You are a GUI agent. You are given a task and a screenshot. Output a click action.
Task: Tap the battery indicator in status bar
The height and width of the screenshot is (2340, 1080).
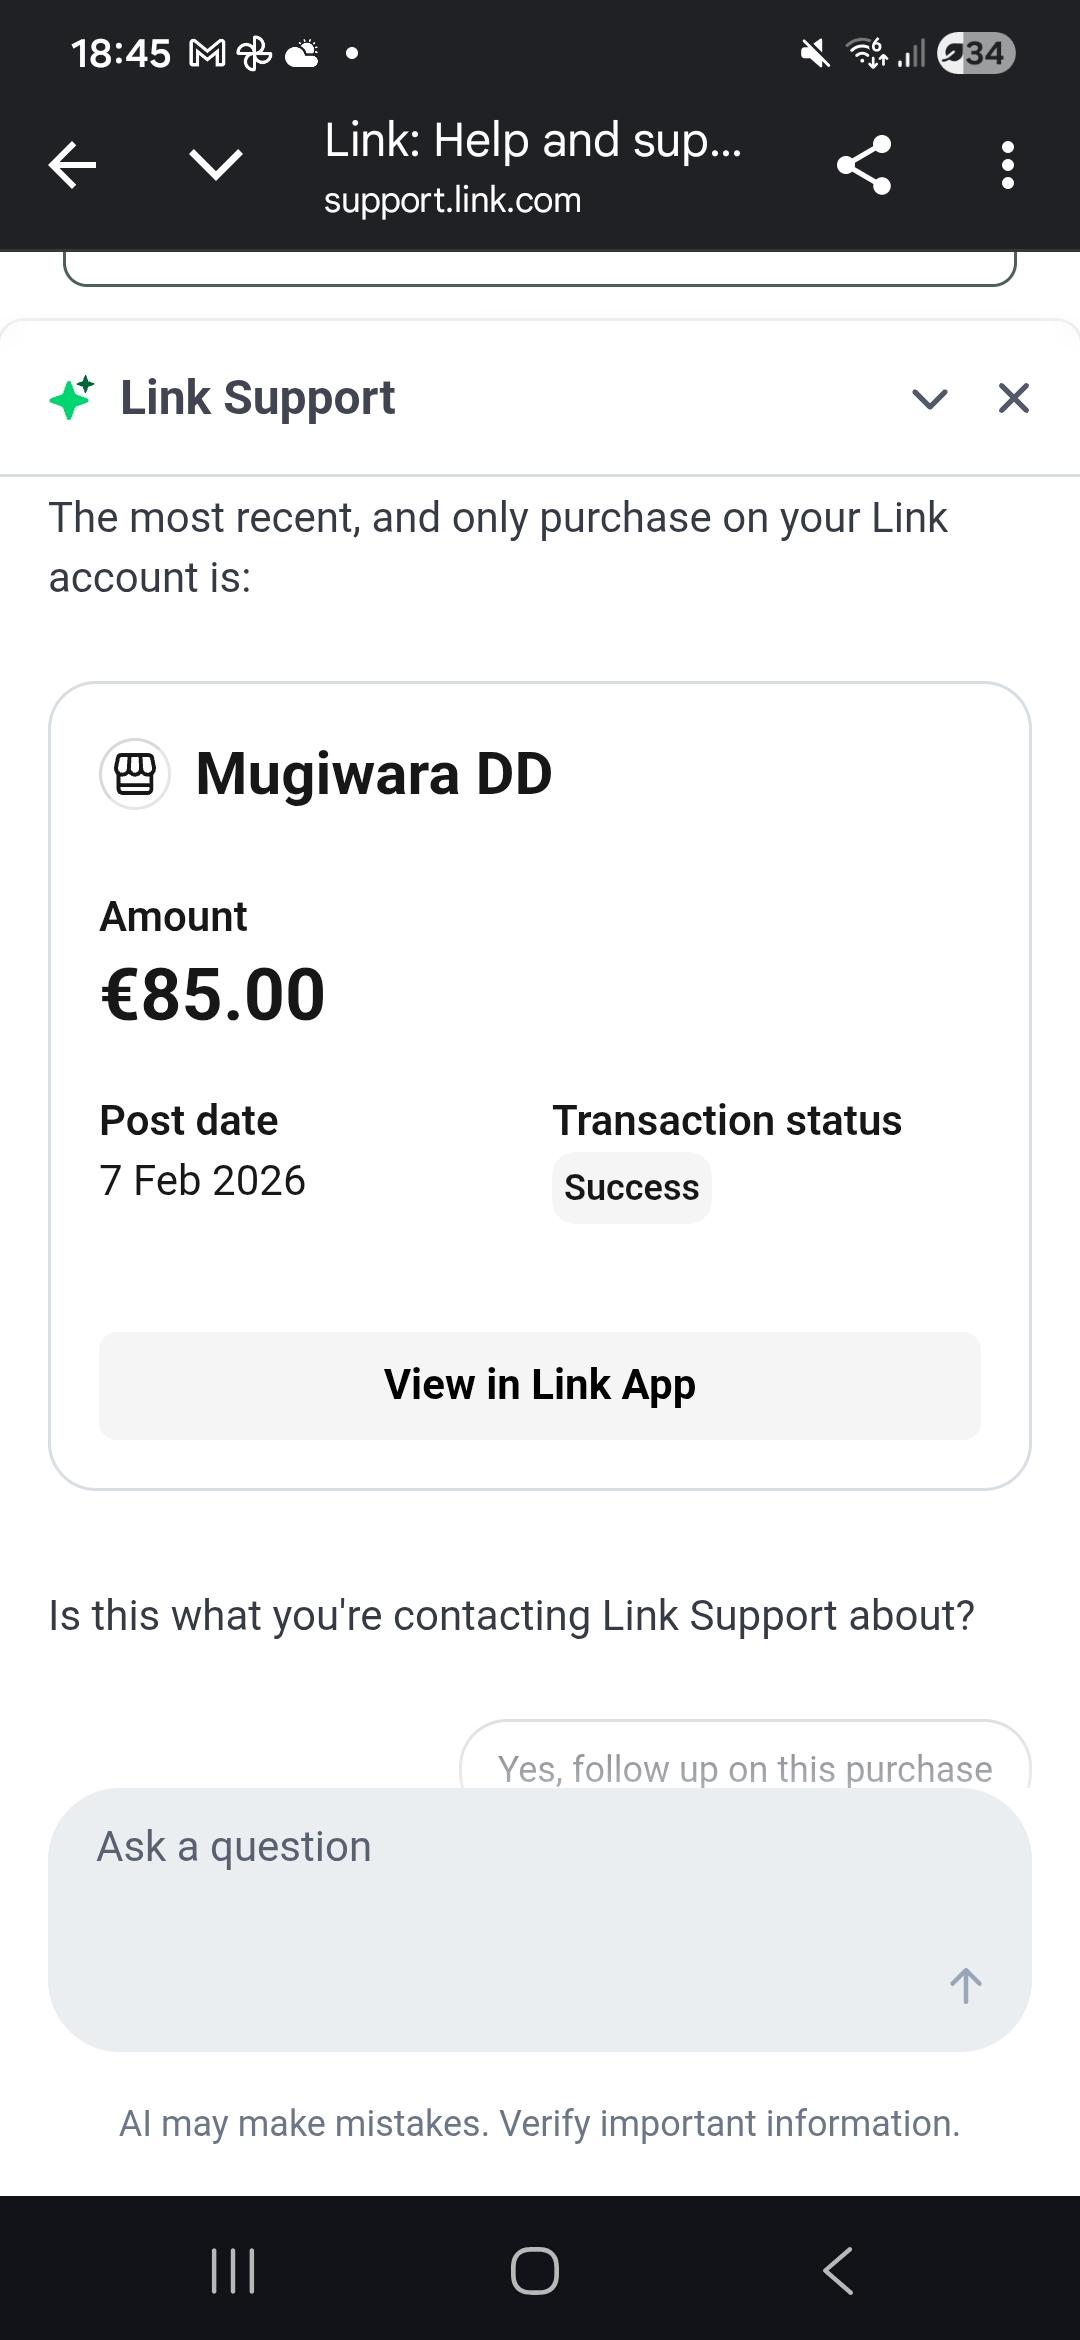[976, 53]
